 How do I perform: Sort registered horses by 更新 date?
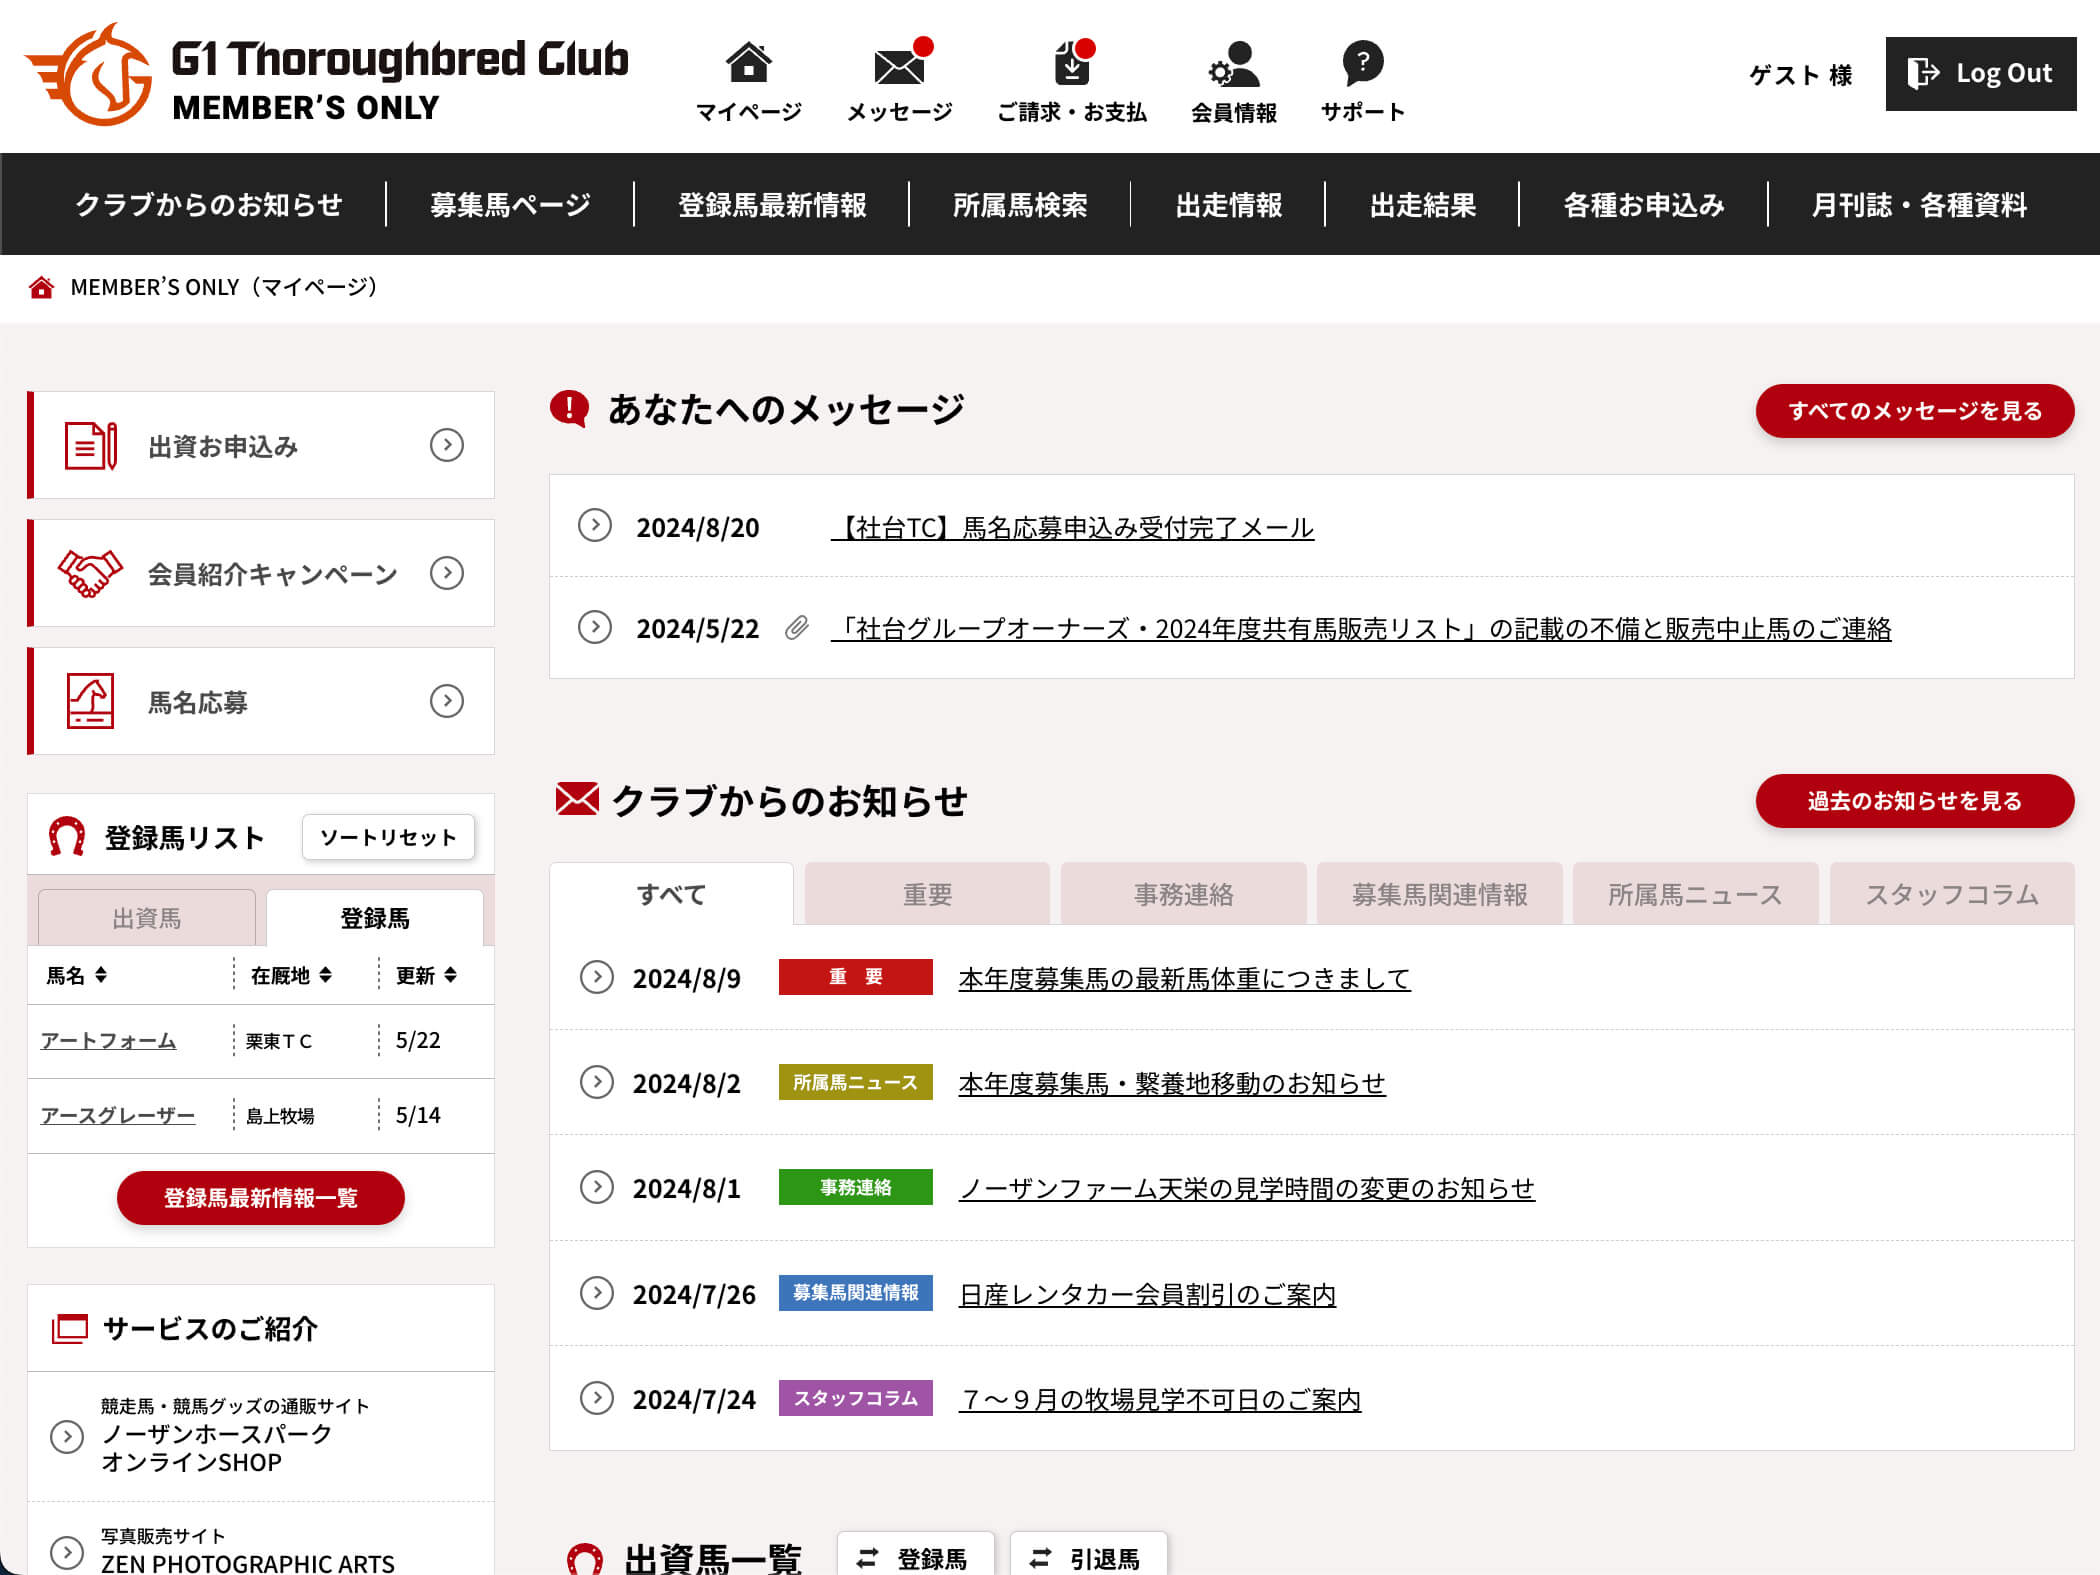pos(450,975)
